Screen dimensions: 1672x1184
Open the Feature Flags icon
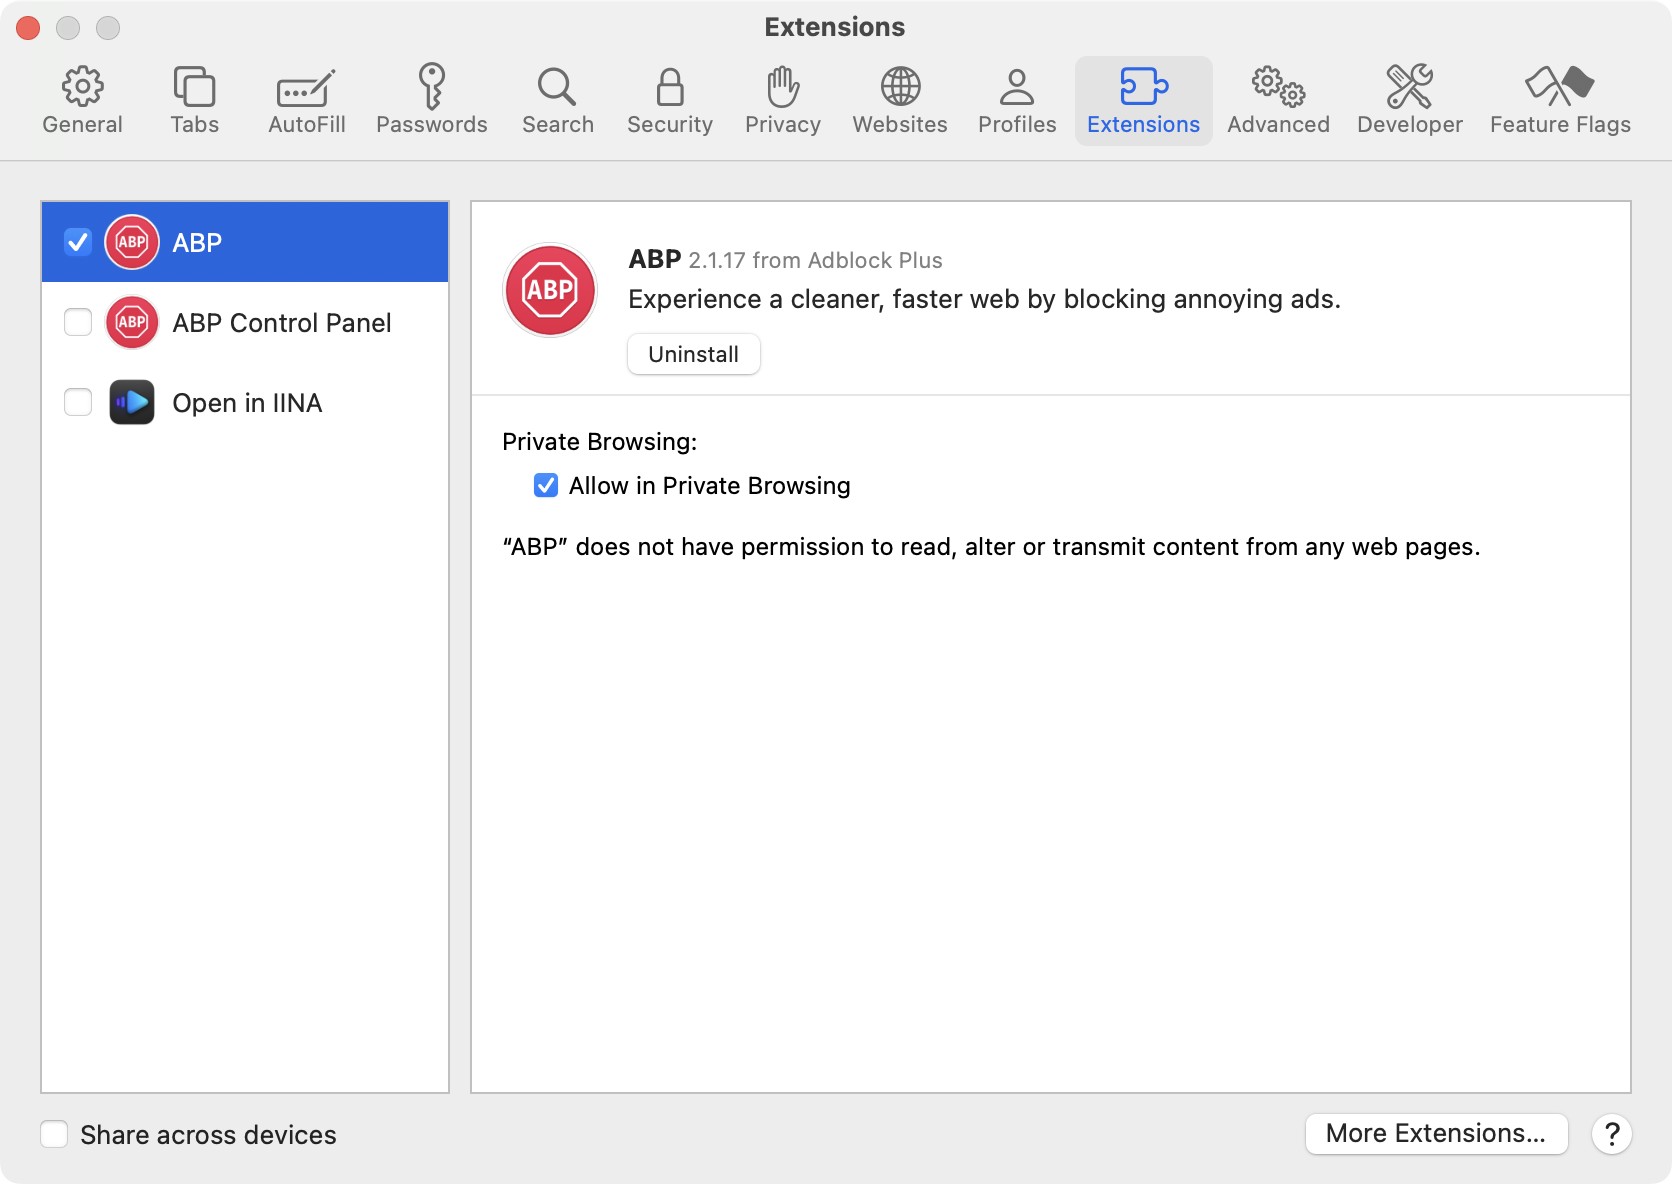[x=1560, y=87]
